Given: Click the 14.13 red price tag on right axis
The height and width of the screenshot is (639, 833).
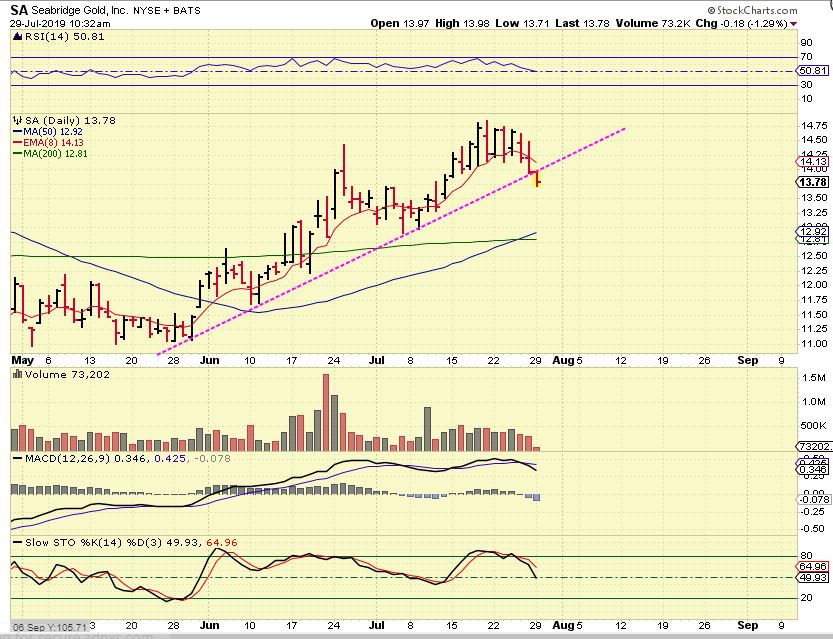Looking at the screenshot, I should click(812, 161).
